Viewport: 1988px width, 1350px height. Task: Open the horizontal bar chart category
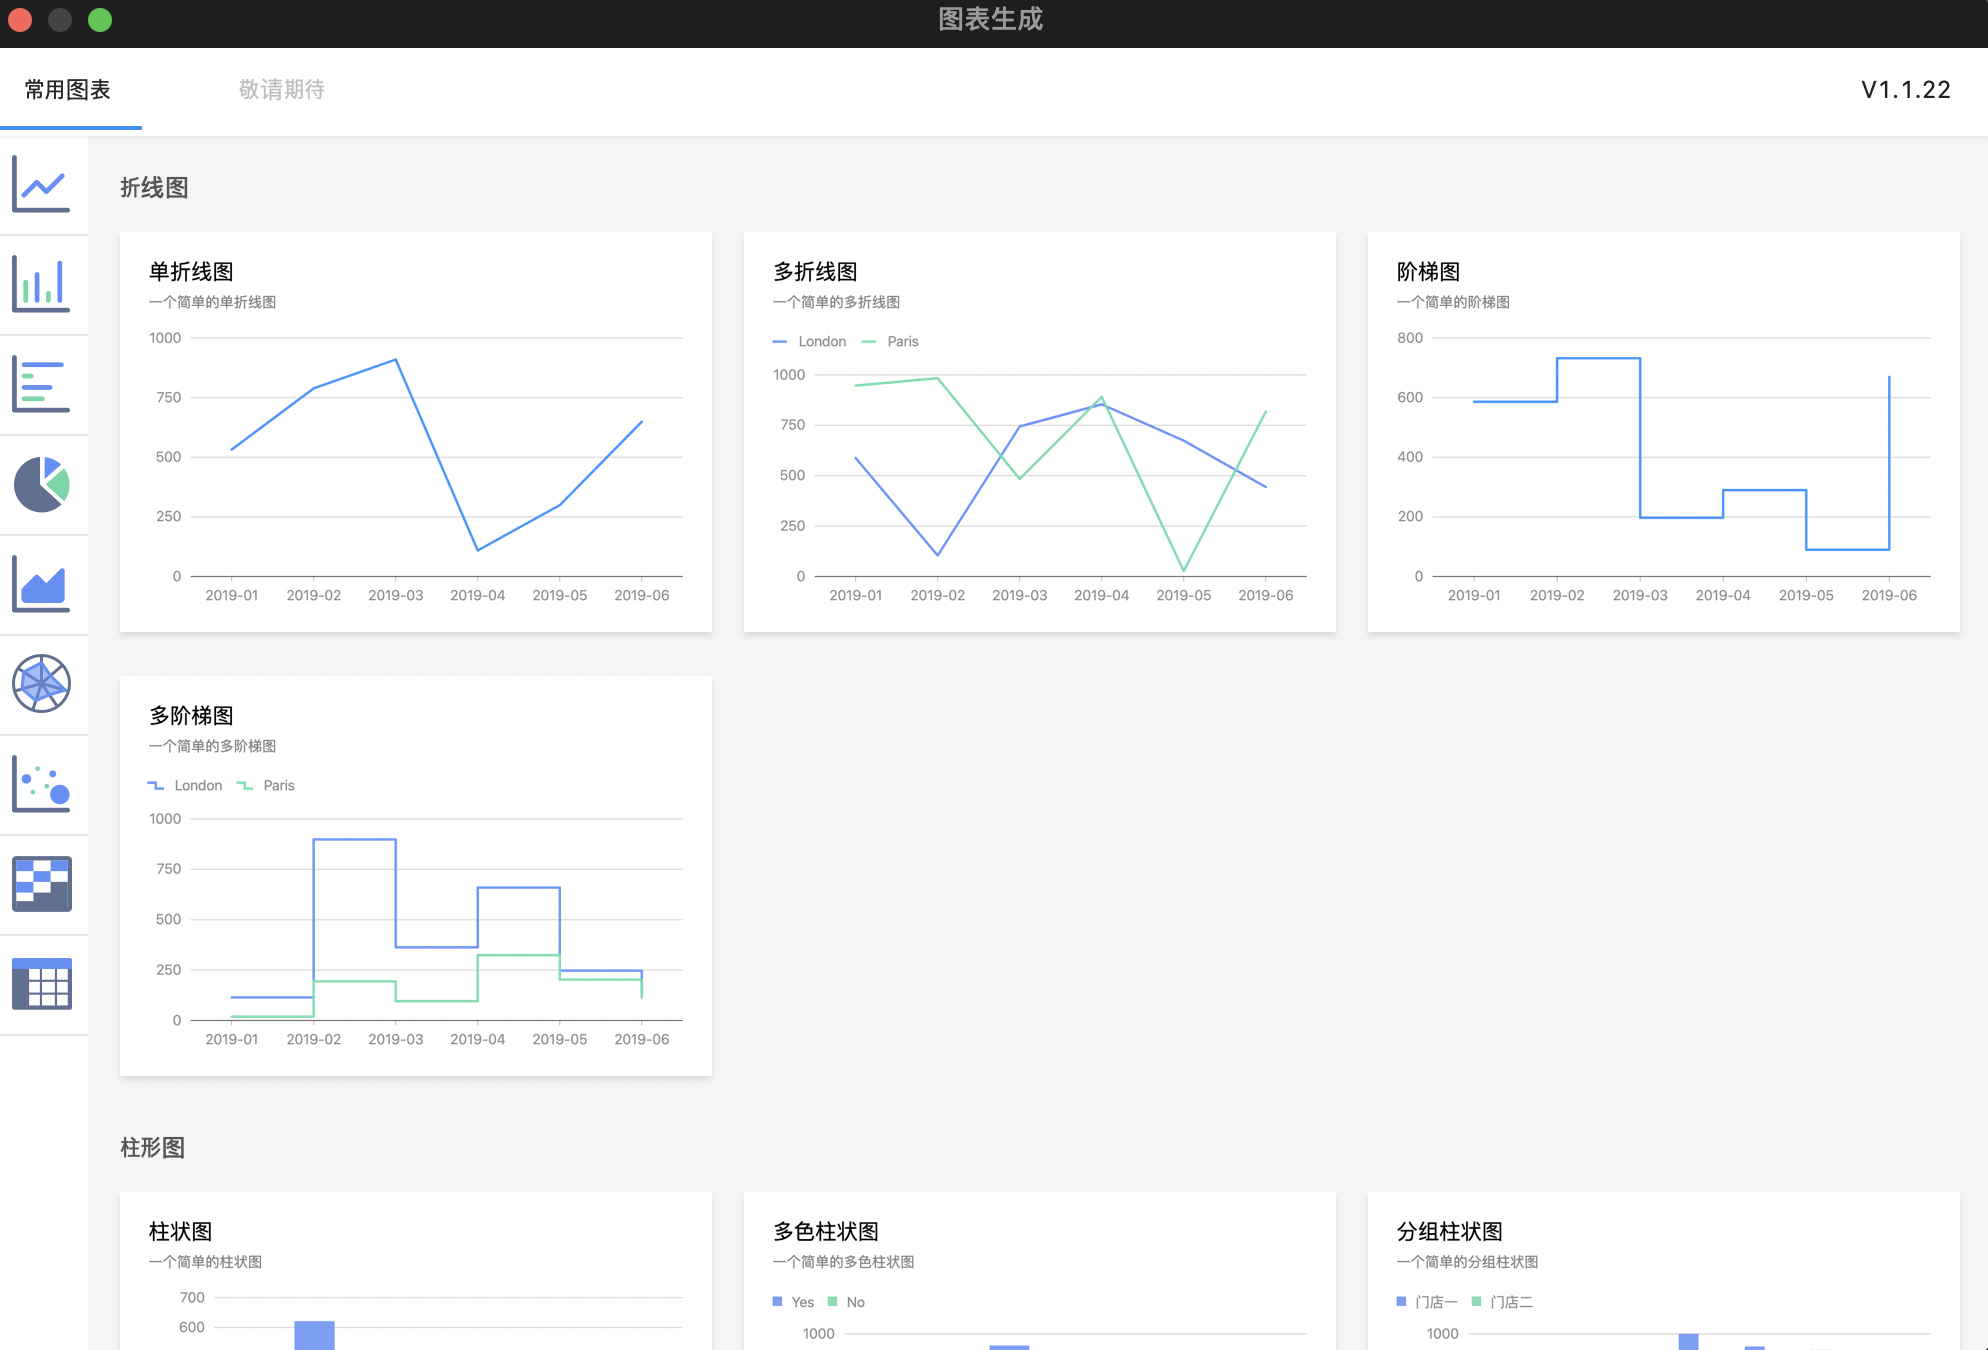point(41,385)
